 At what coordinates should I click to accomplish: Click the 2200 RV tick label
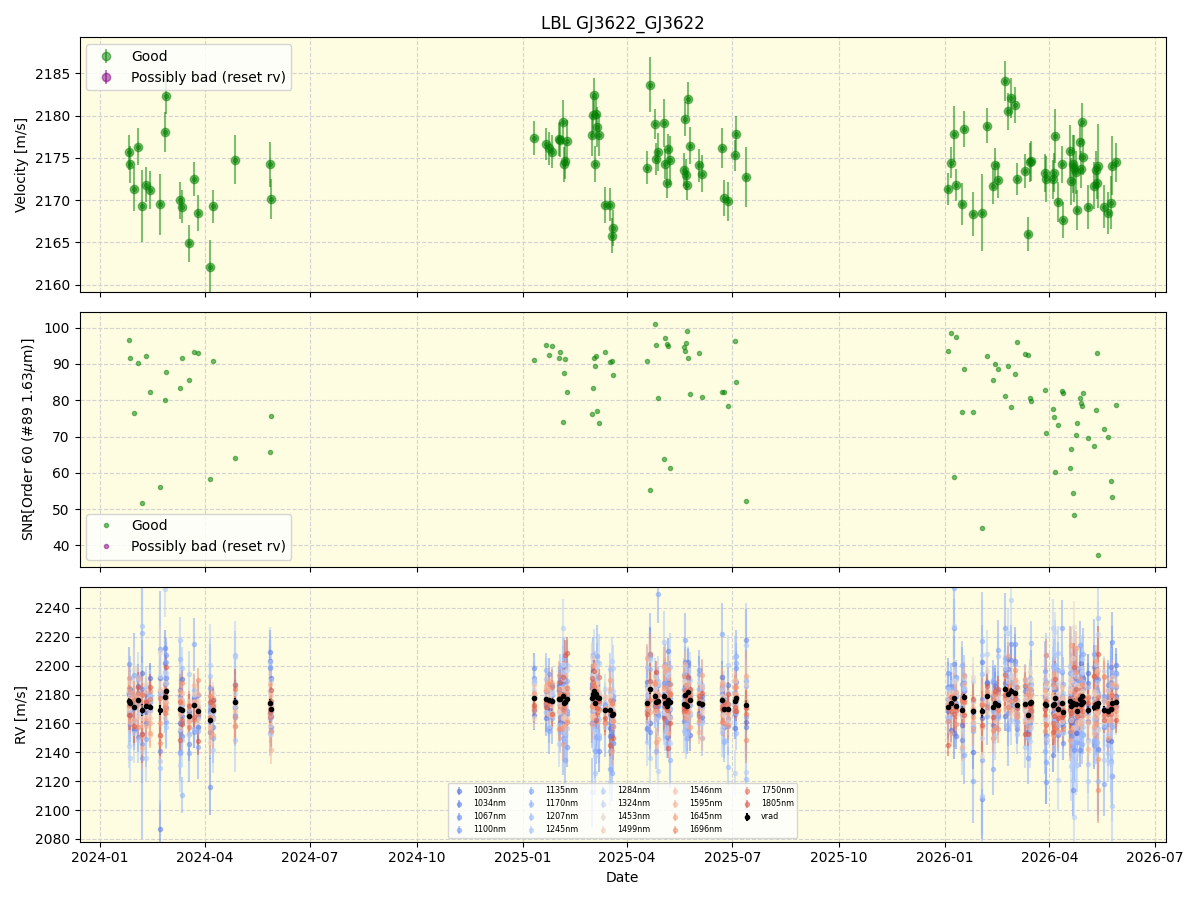coord(55,666)
